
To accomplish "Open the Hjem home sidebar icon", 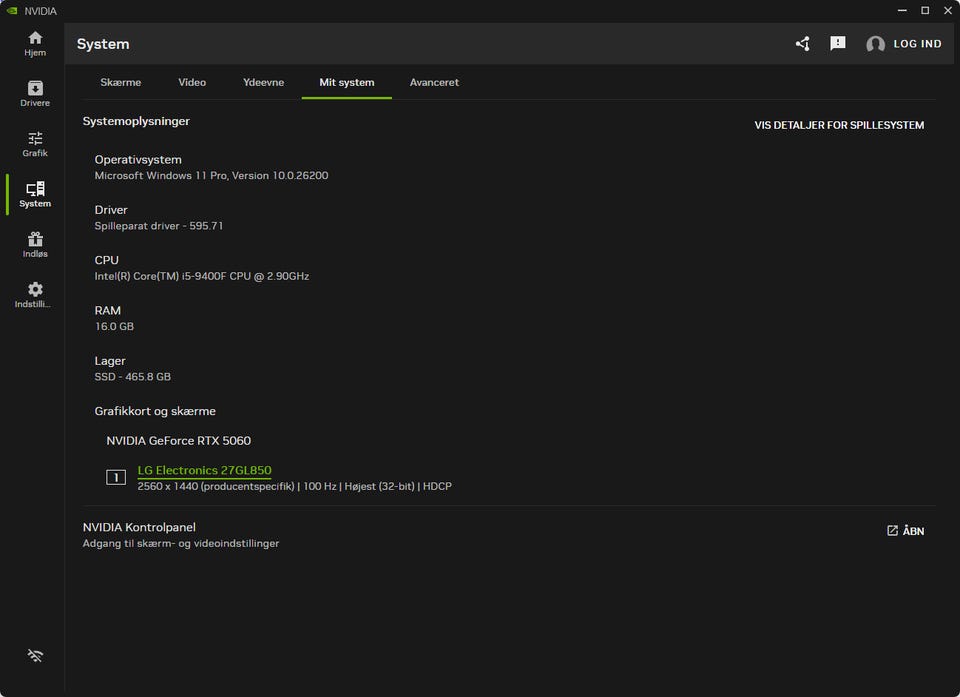I will [35, 43].
